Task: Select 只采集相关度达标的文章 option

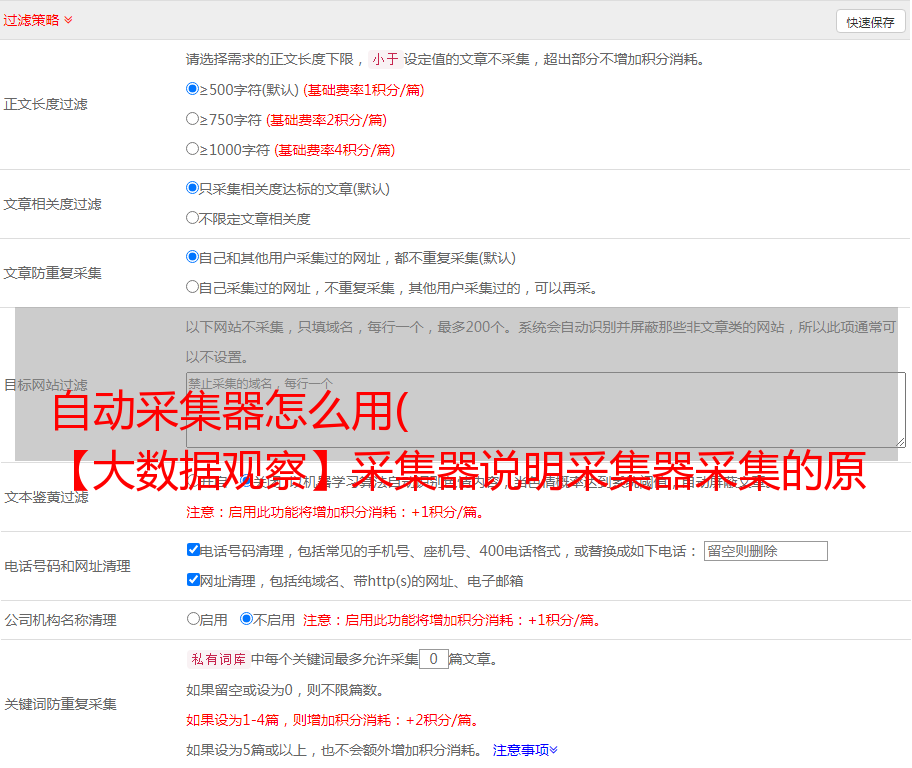Action: 193,188
